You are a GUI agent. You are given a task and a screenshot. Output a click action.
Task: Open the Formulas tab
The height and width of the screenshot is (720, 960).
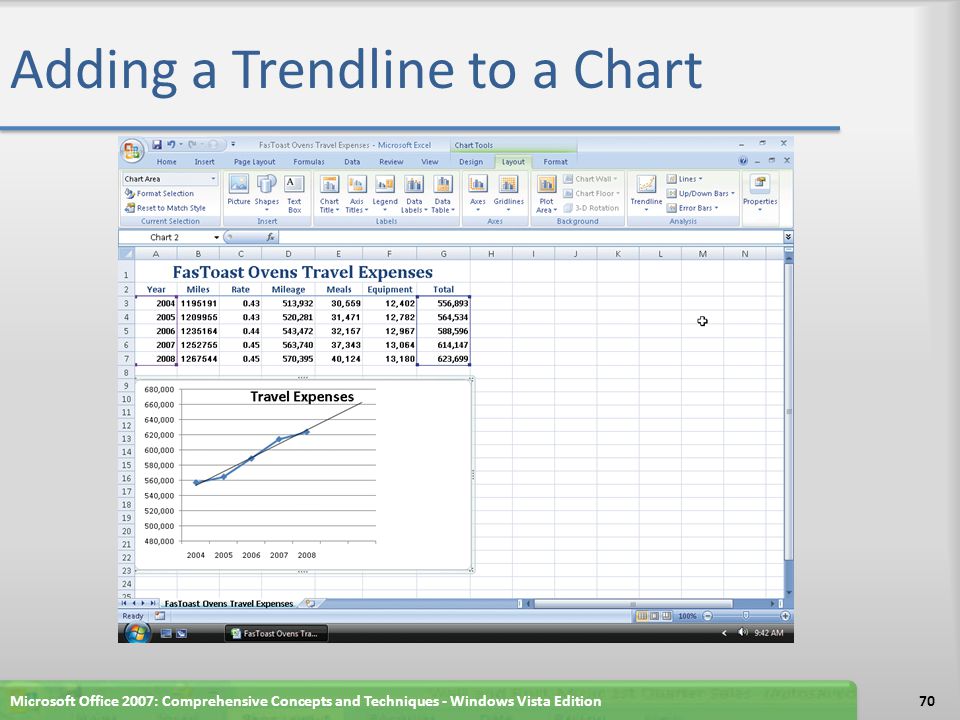309,162
